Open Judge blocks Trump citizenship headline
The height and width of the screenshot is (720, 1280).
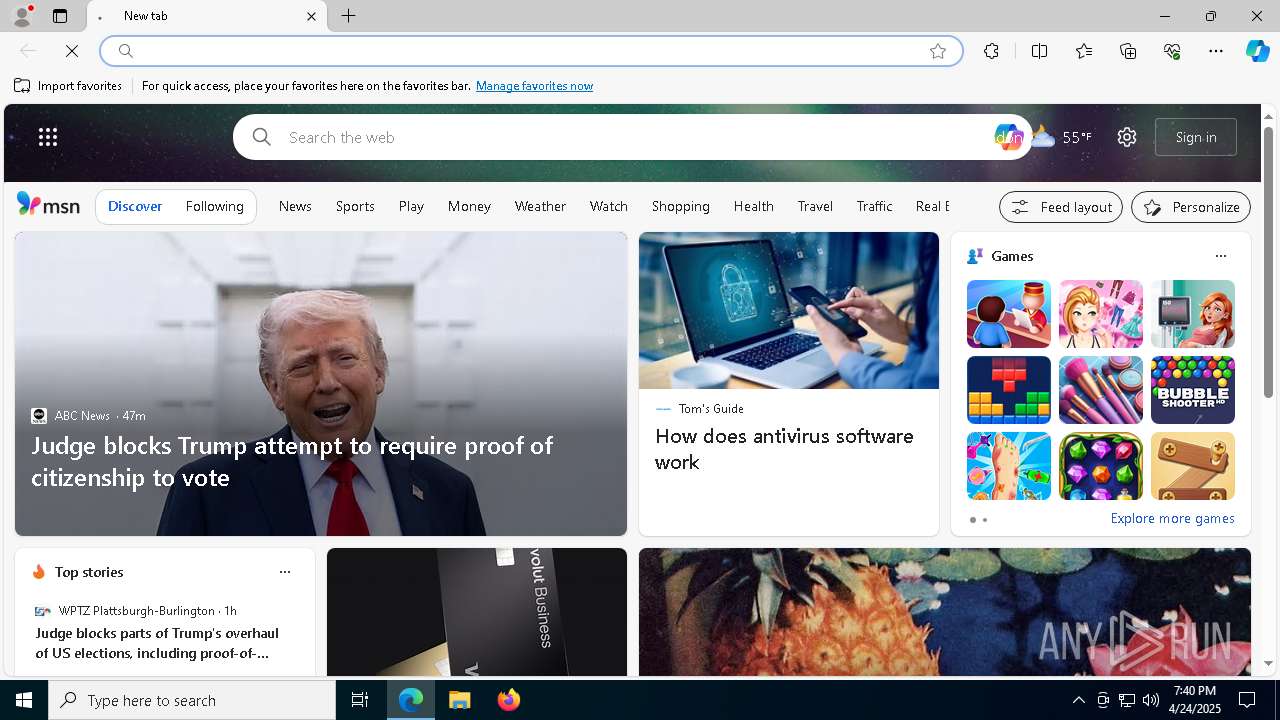point(292,461)
